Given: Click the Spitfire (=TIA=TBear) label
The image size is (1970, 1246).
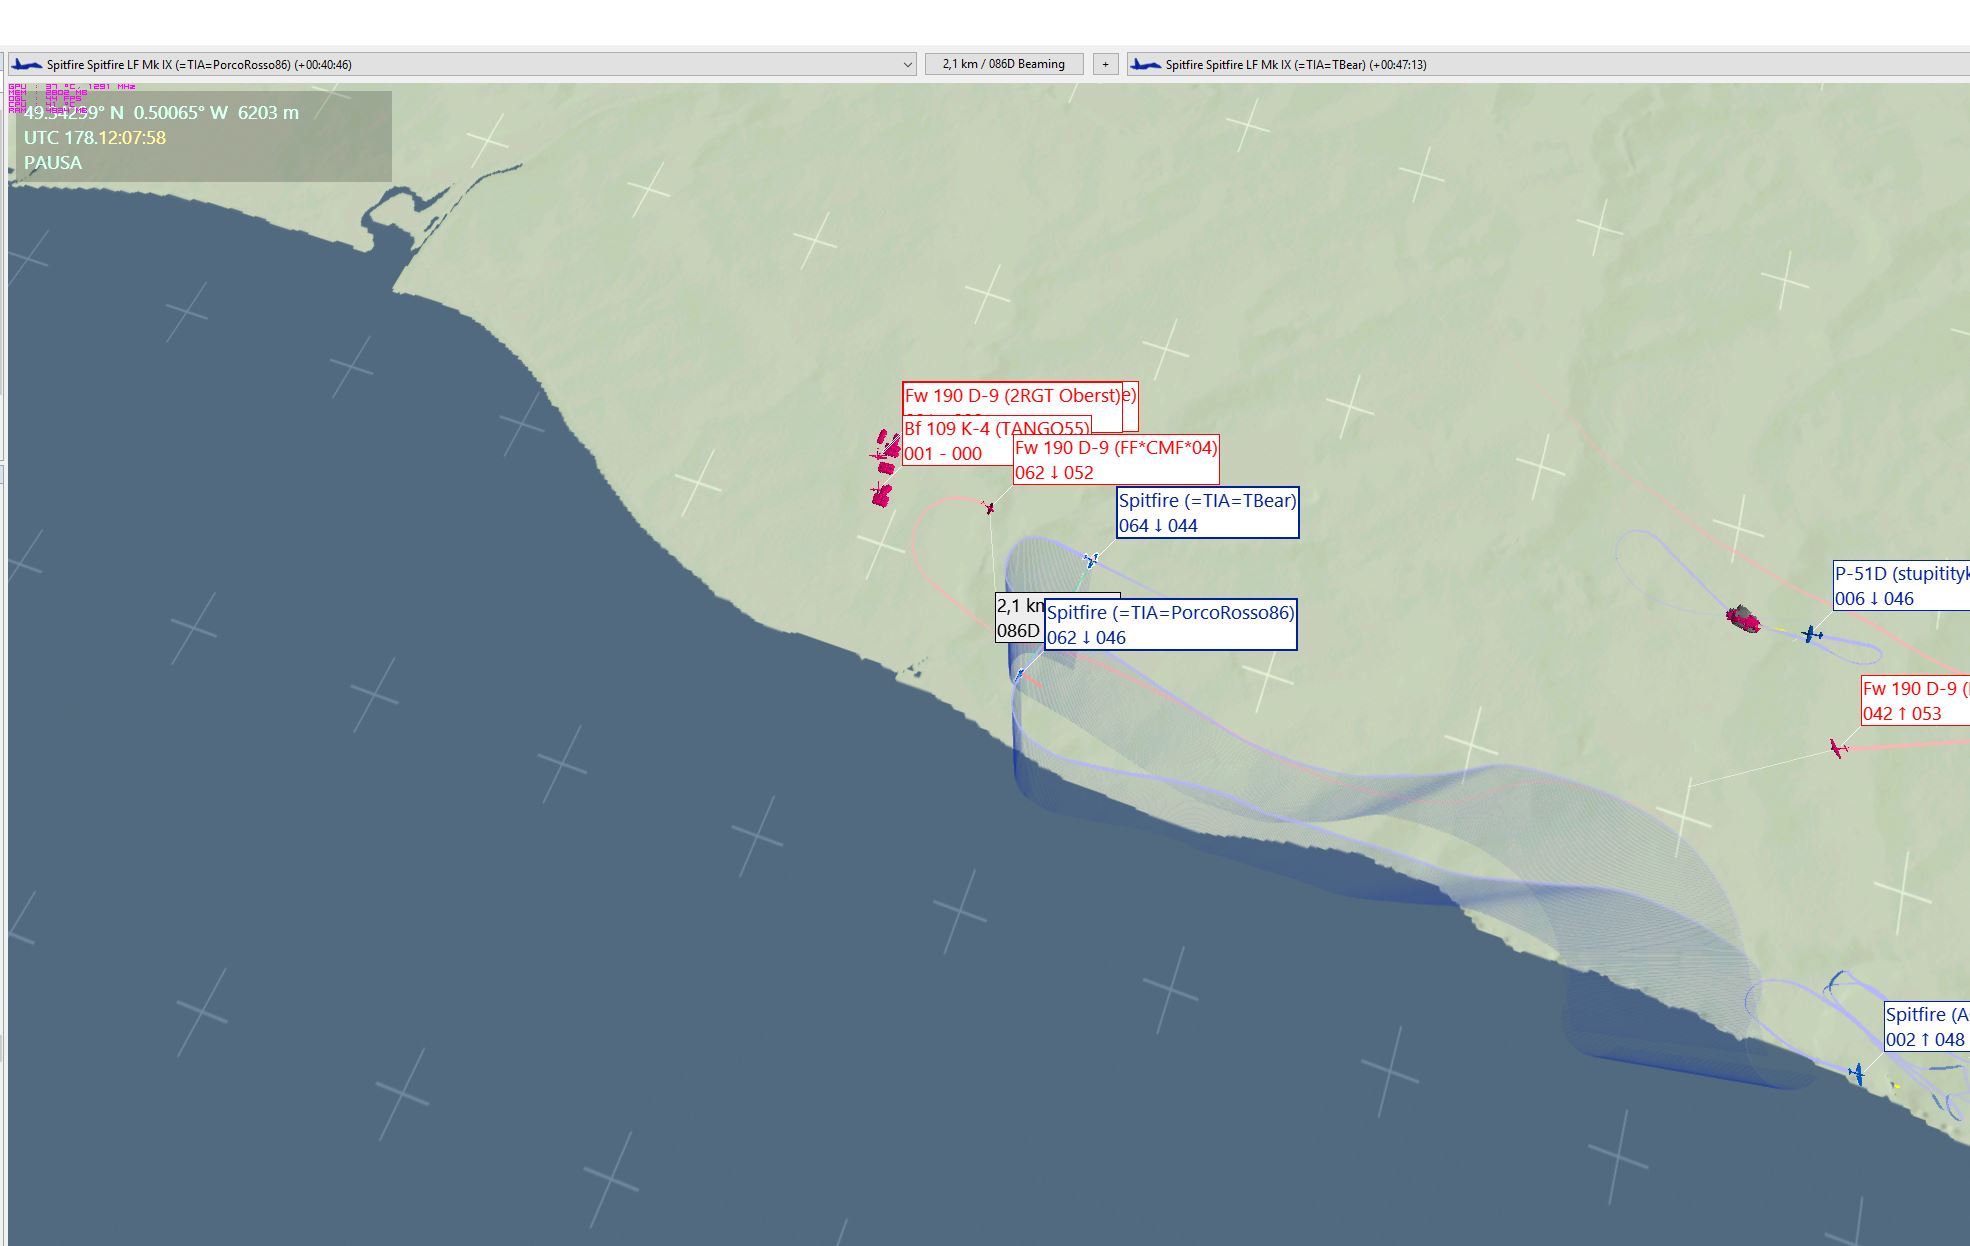Looking at the screenshot, I should click(x=1207, y=513).
